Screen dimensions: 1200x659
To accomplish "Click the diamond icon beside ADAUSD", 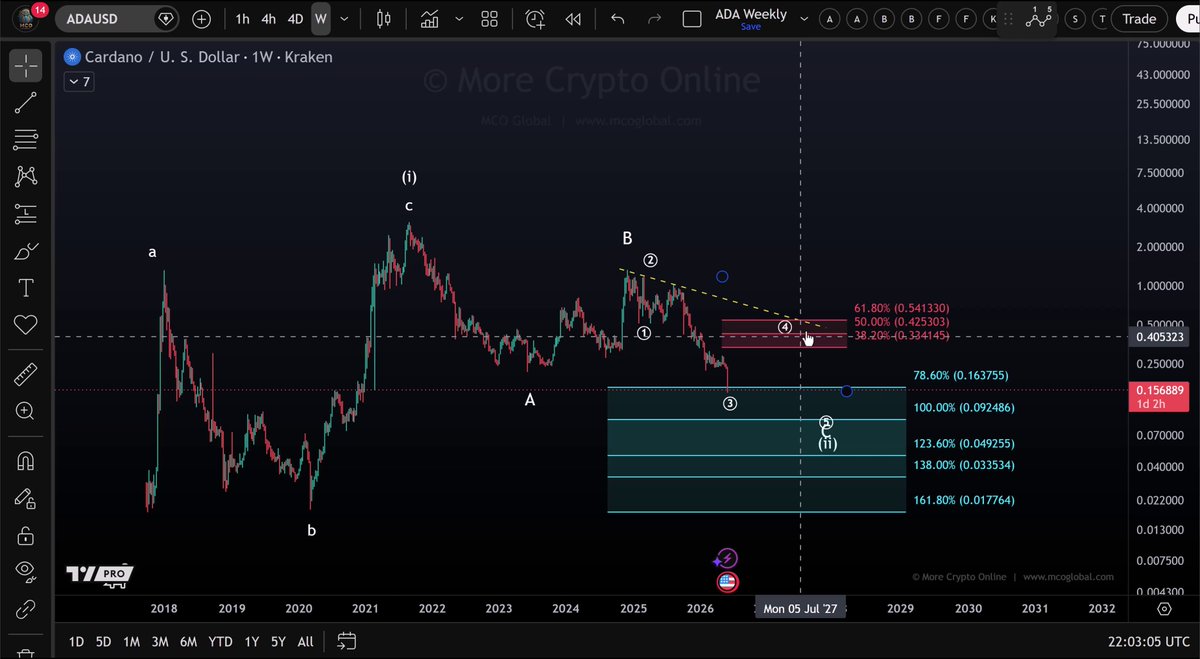I will pyautogui.click(x=166, y=18).
